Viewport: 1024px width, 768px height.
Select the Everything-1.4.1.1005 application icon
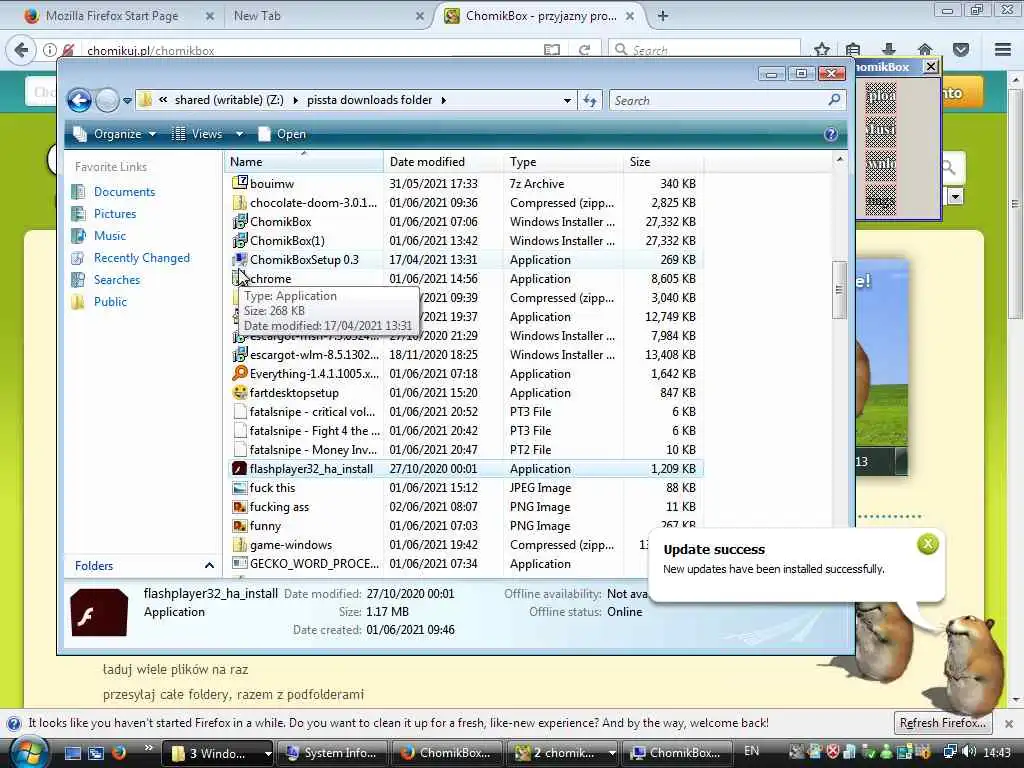[x=240, y=373]
